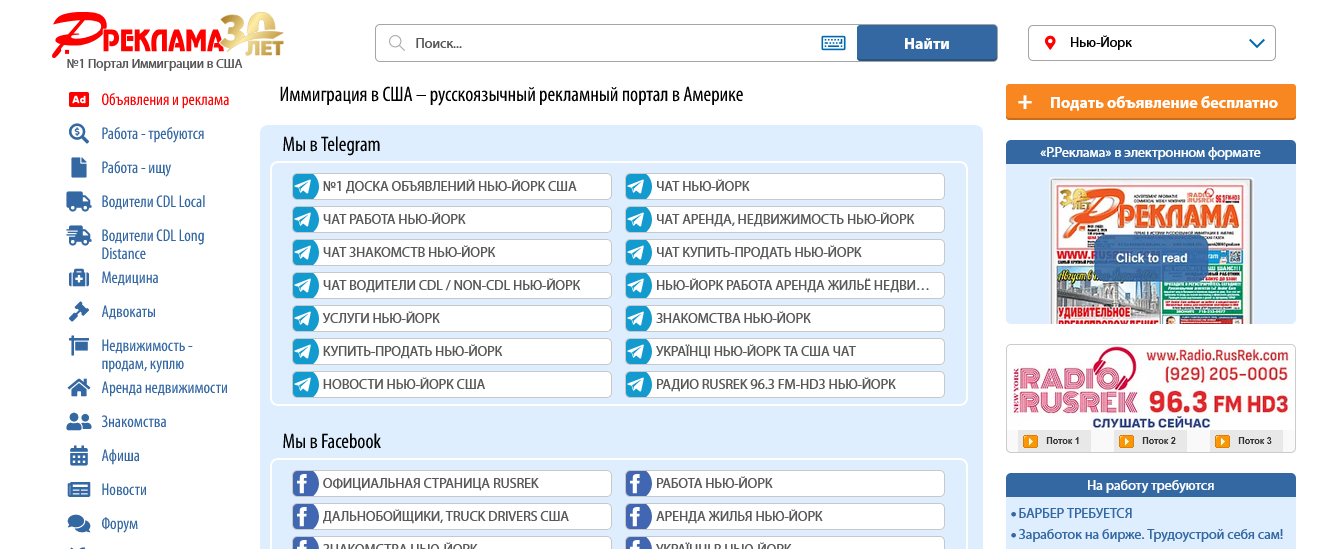Click the people icon next to Знакомства

pyautogui.click(x=79, y=422)
